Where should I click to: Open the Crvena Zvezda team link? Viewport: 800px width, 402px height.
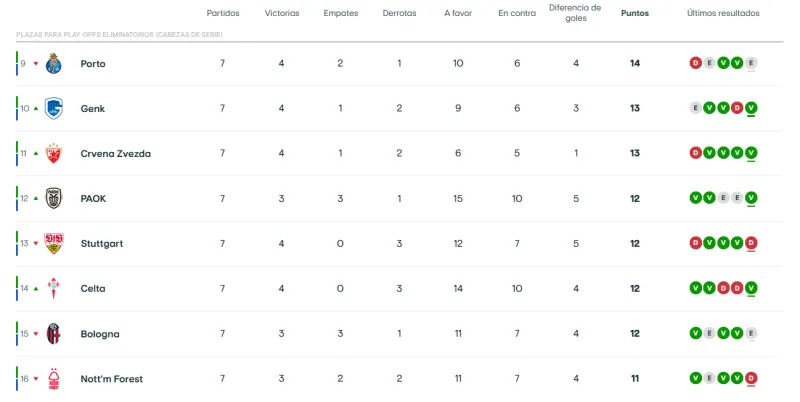(115, 153)
